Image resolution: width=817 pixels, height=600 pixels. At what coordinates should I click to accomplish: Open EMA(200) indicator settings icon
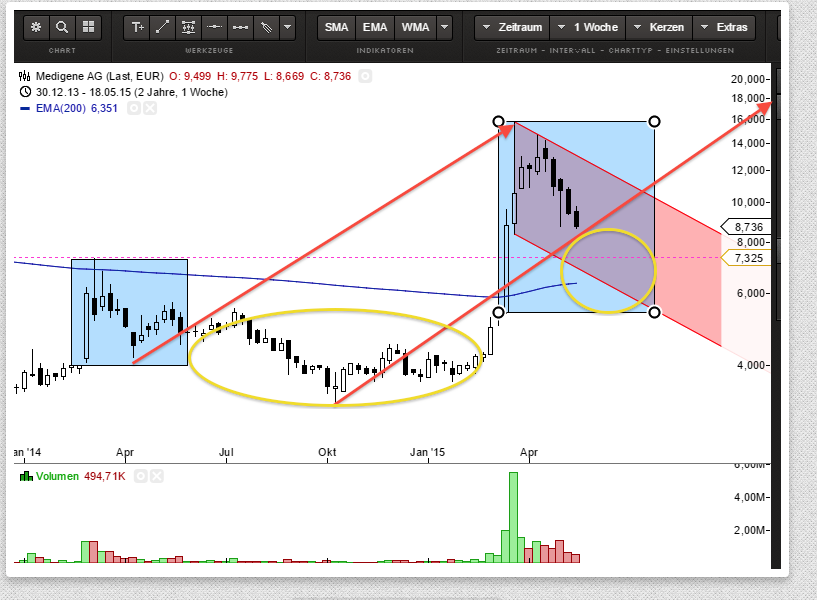[134, 108]
